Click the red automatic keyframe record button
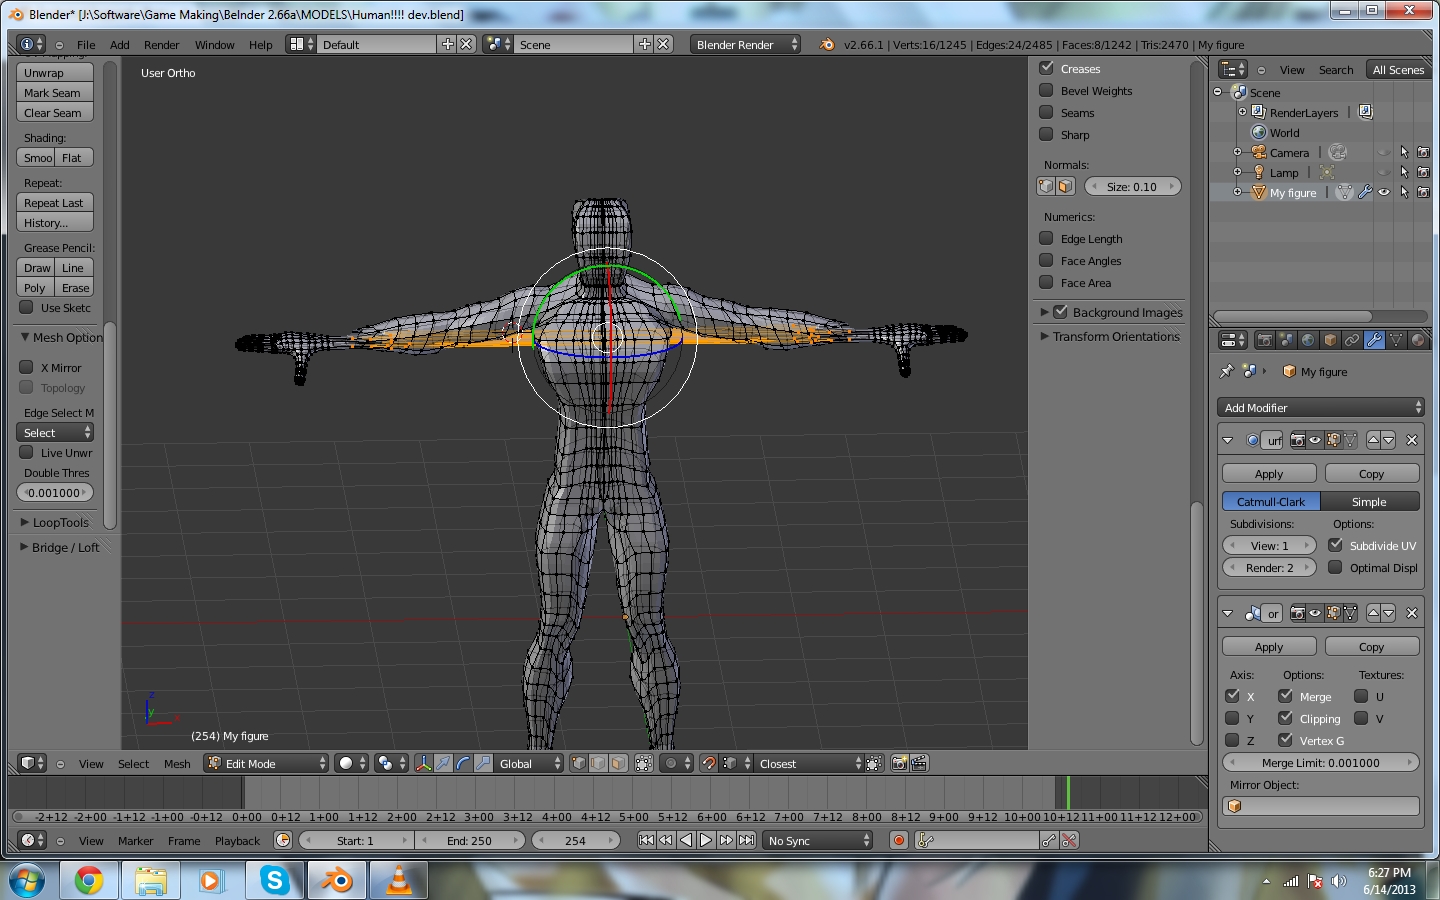Viewport: 1440px width, 900px height. [899, 840]
